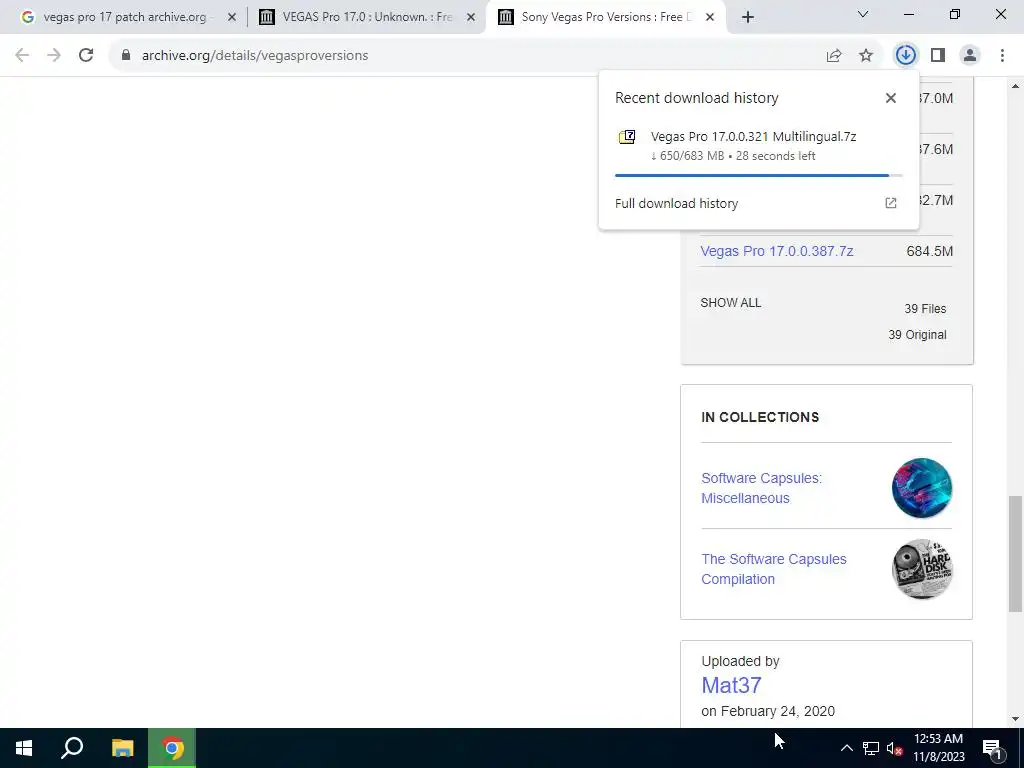Click the Vegas Pro 17.0.0.321 Multilingual.7z file icon
1024x768 pixels.
pos(627,136)
